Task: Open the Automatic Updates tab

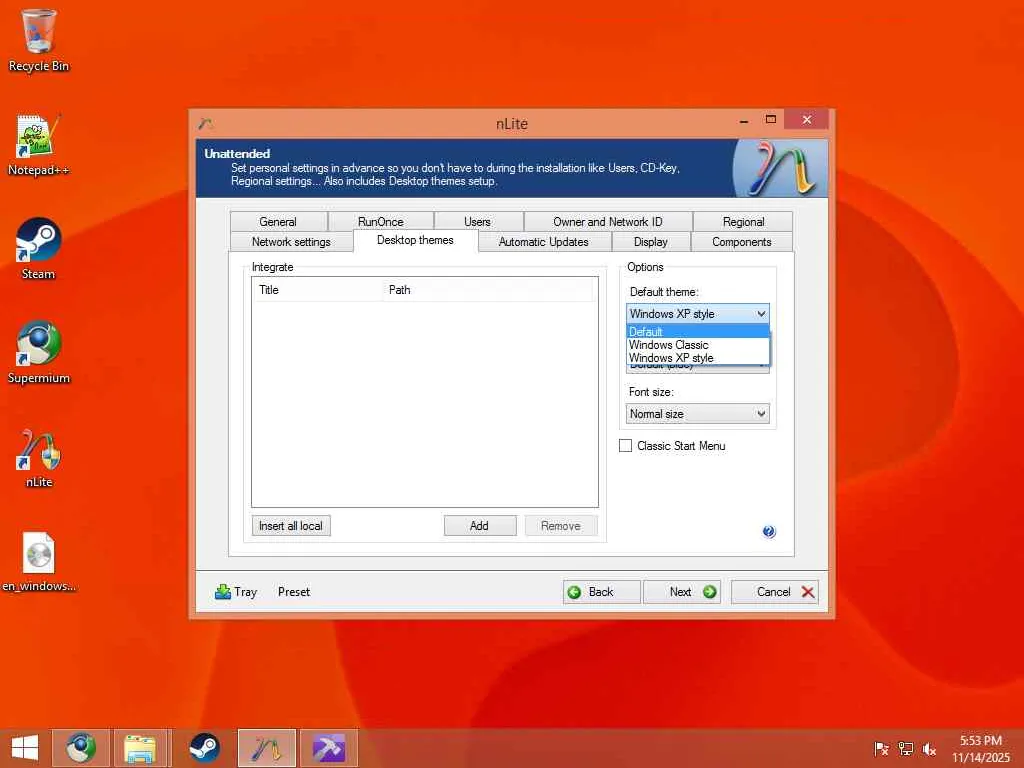Action: point(543,242)
